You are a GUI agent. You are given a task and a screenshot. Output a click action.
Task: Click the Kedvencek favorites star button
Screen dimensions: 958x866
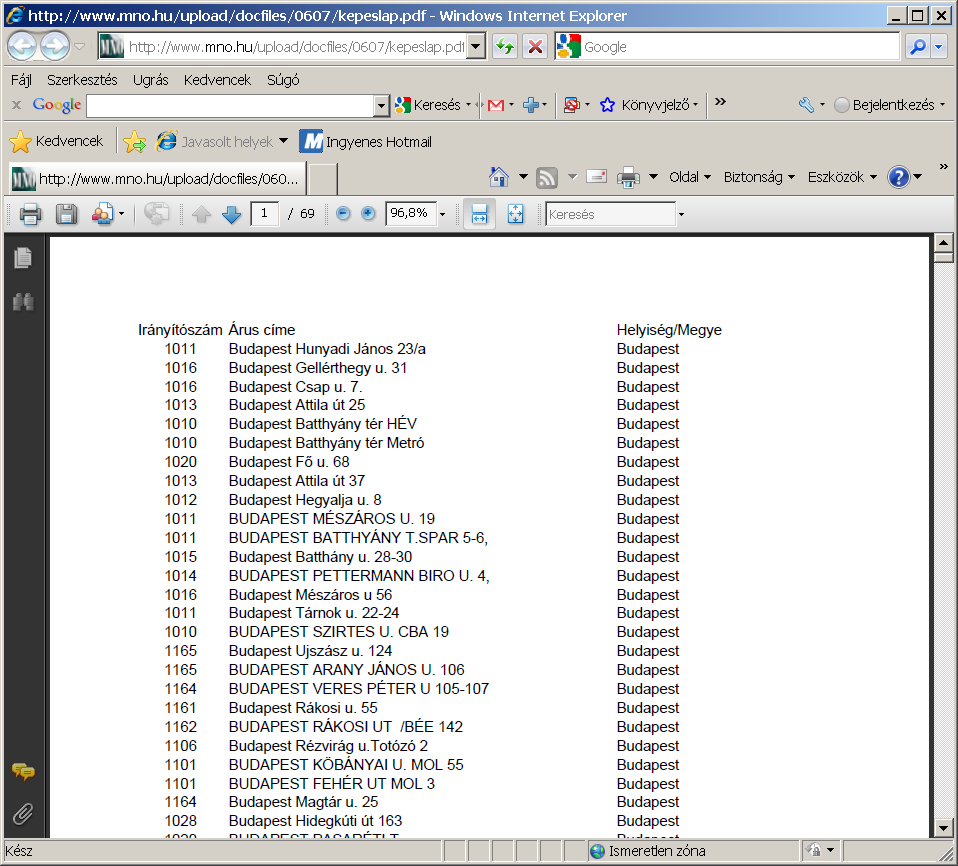click(x=56, y=141)
